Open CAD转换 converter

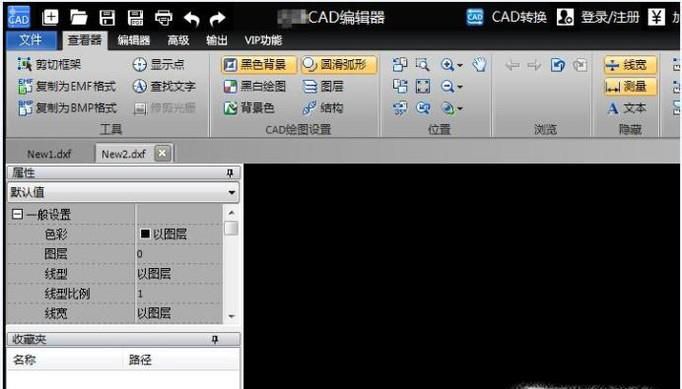[507, 17]
